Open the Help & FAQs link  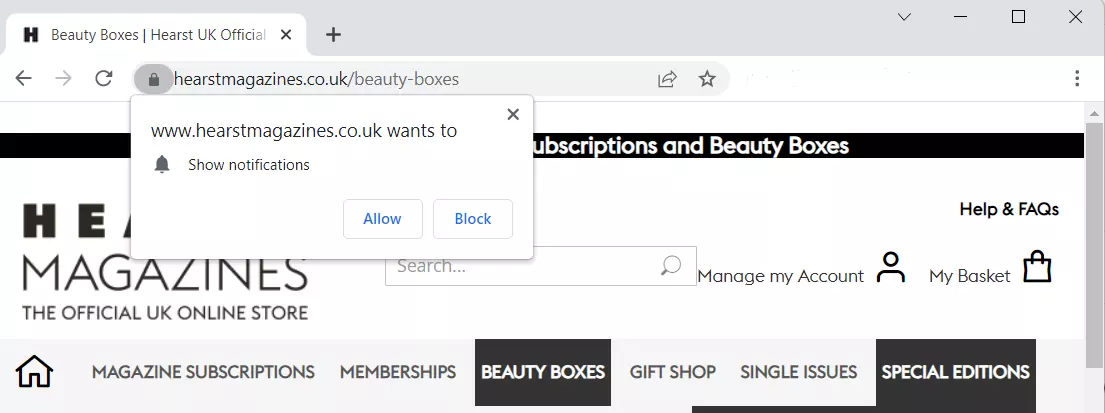[1009, 209]
